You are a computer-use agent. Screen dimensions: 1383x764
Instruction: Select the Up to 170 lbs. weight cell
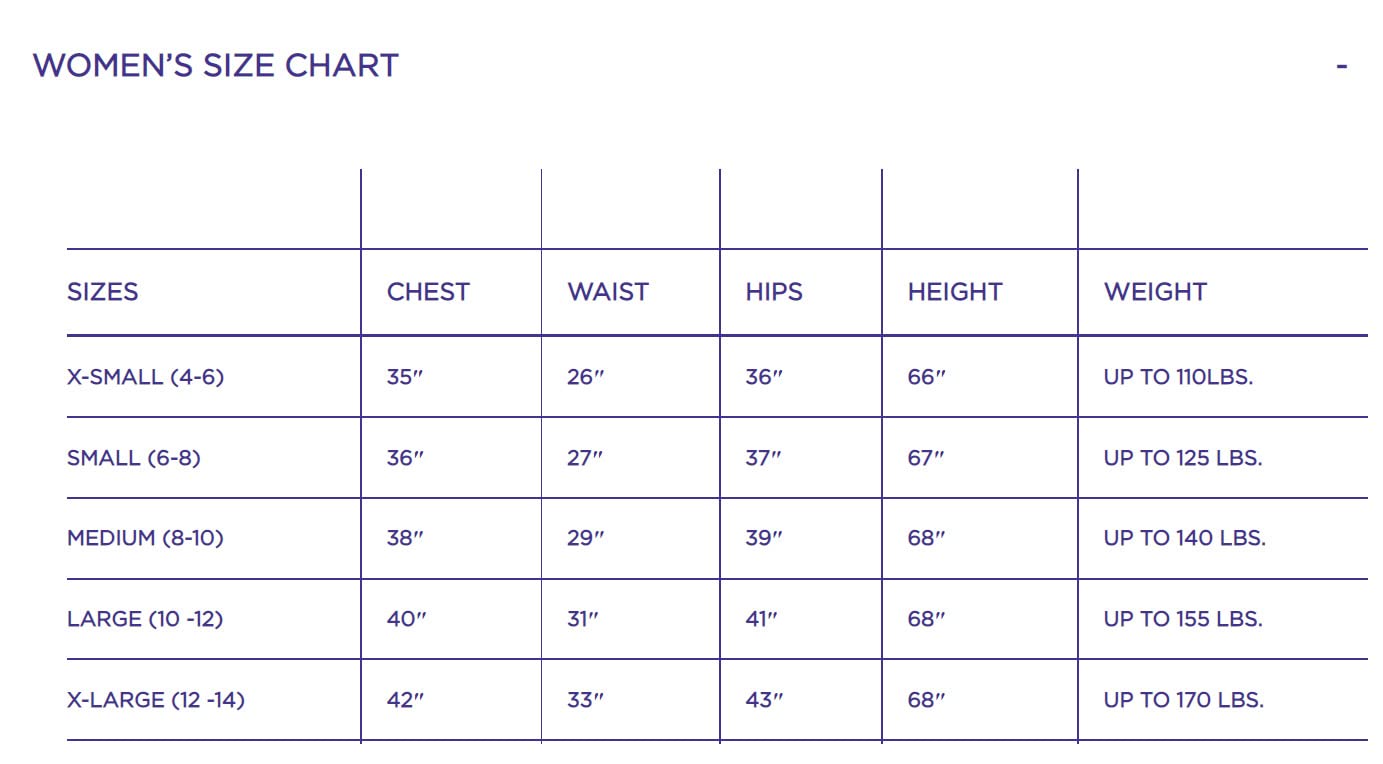(1184, 700)
